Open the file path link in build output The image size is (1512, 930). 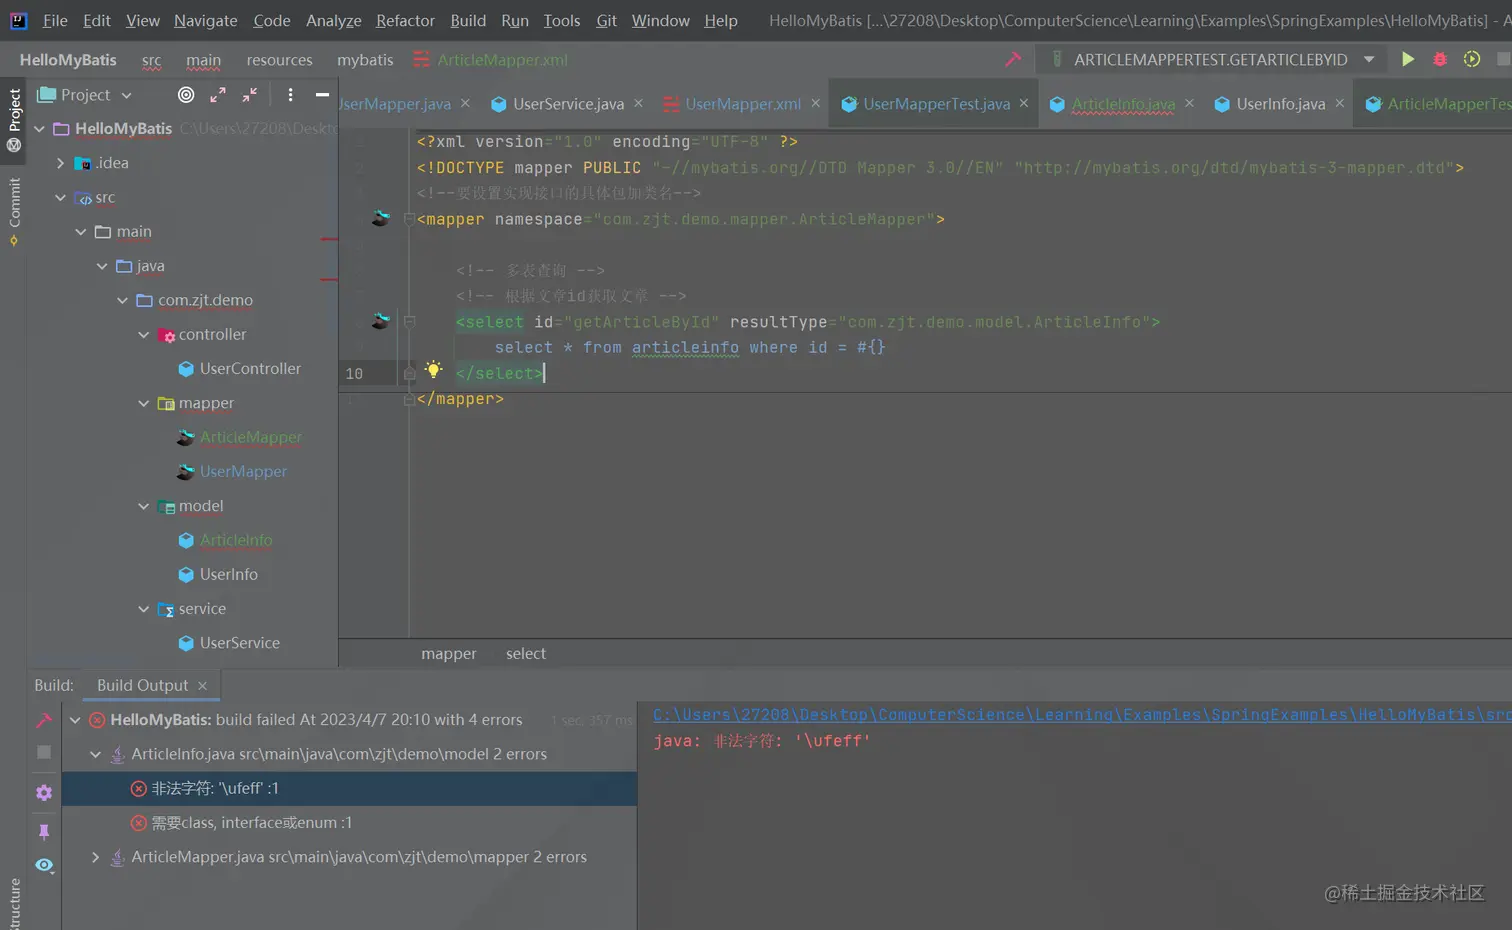click(1082, 715)
